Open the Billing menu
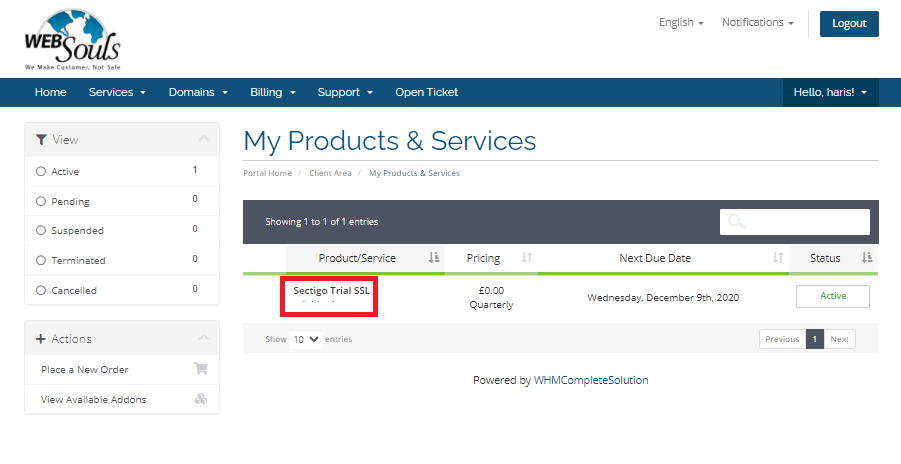901x464 pixels. [272, 92]
